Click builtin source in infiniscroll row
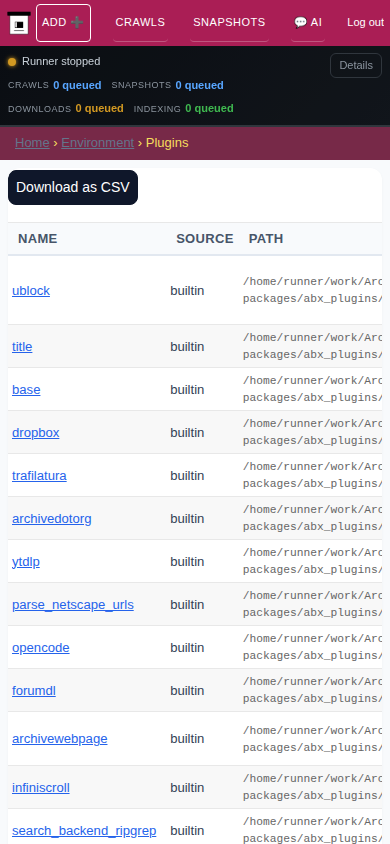390x844 pixels. click(187, 788)
